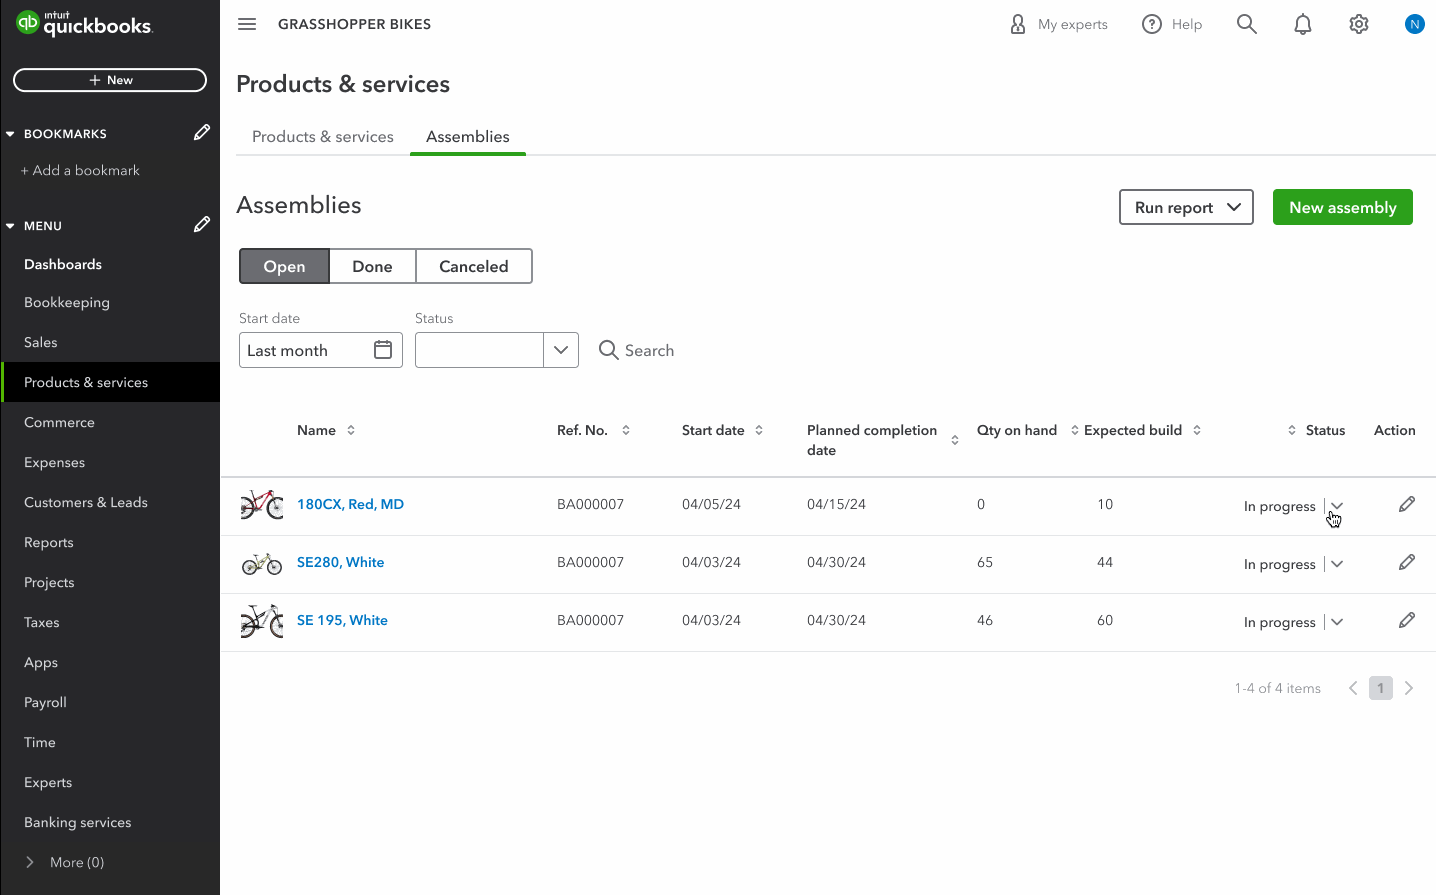Select the Canceled filter toggle
The width and height of the screenshot is (1436, 895).
(x=474, y=266)
